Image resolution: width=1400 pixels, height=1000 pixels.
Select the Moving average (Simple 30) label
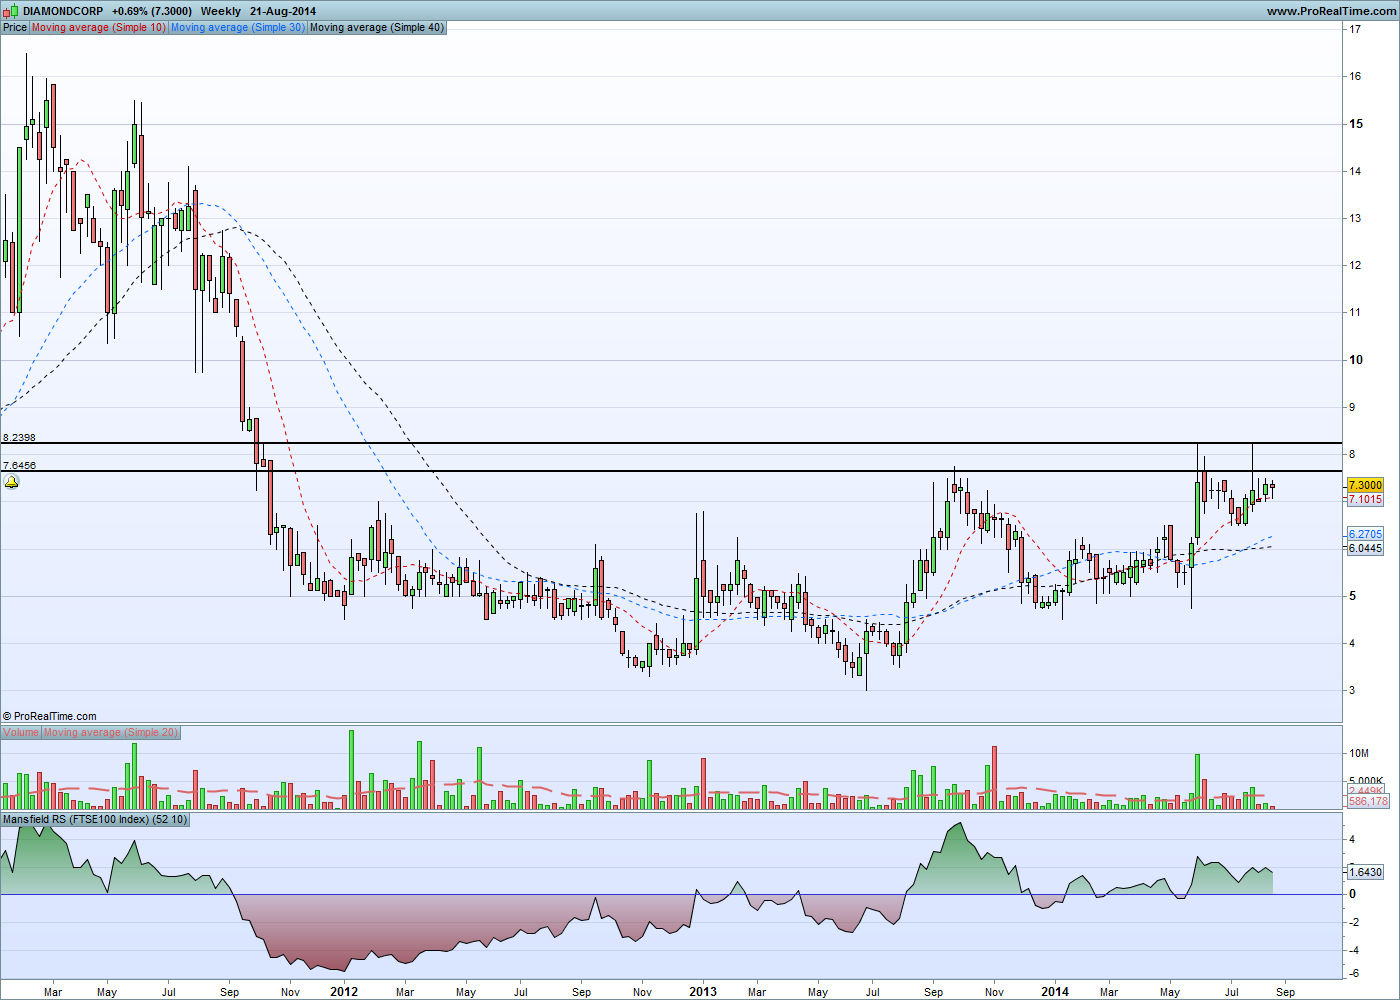tap(238, 27)
